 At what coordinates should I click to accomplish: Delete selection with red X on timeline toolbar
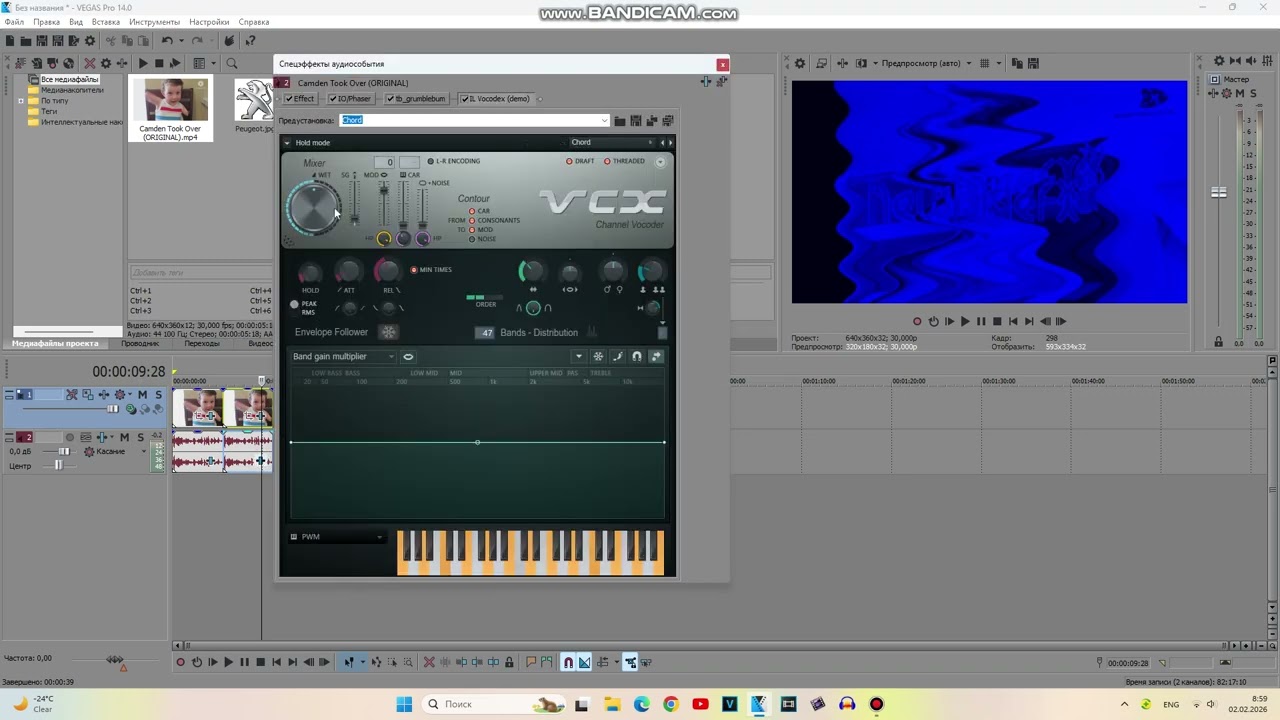(x=429, y=662)
